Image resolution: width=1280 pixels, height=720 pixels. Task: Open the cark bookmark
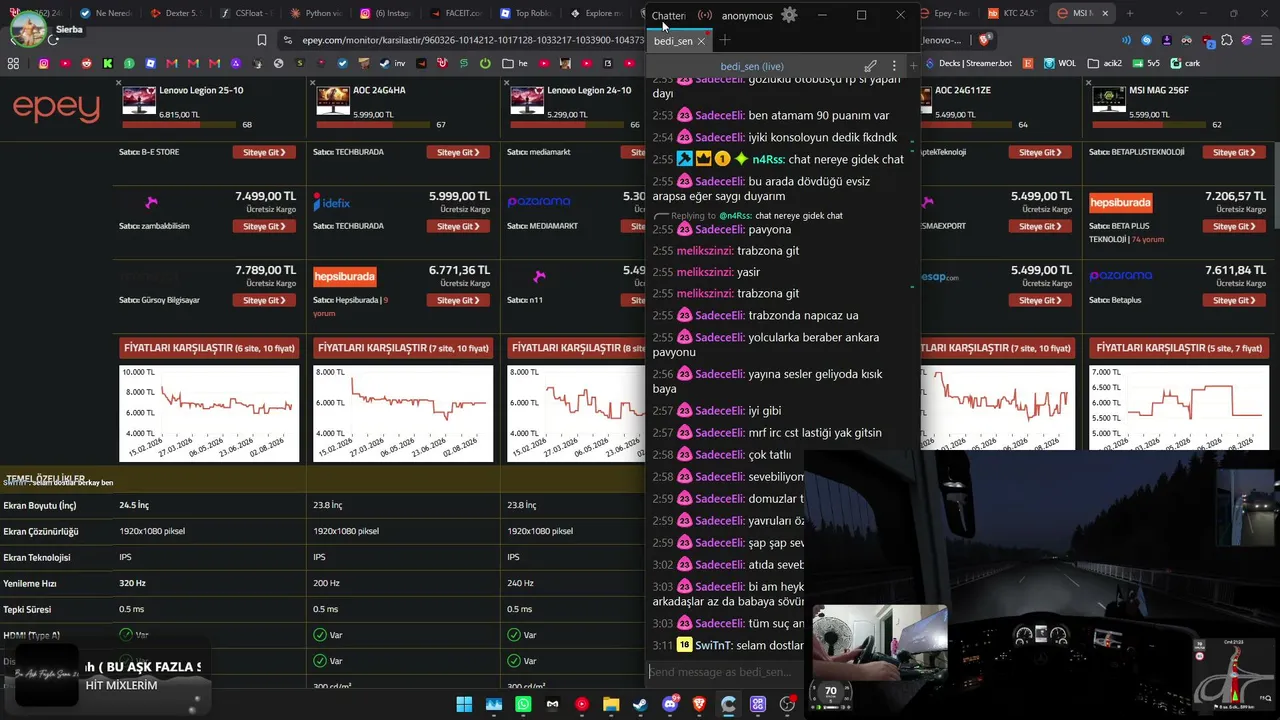(x=1184, y=63)
